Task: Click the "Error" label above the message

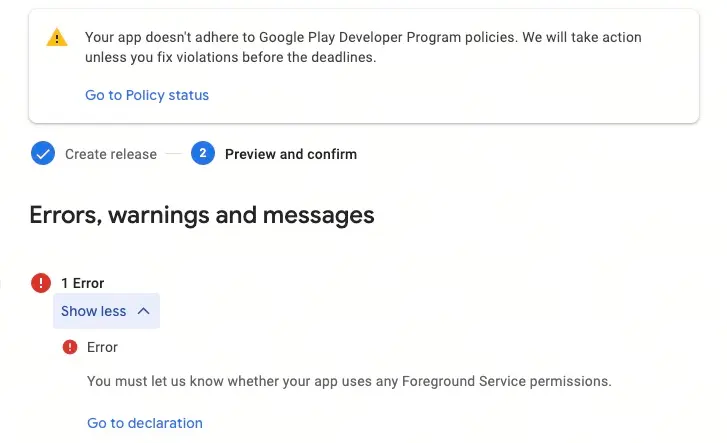Action: click(102, 347)
